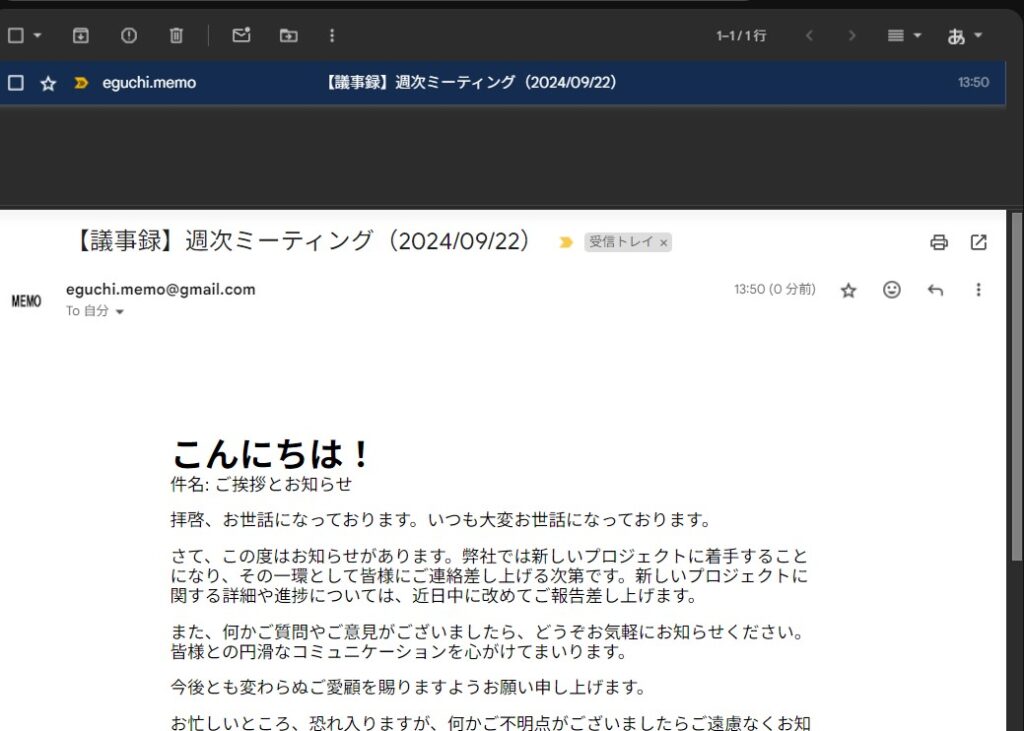Archive the selected email

click(80, 35)
